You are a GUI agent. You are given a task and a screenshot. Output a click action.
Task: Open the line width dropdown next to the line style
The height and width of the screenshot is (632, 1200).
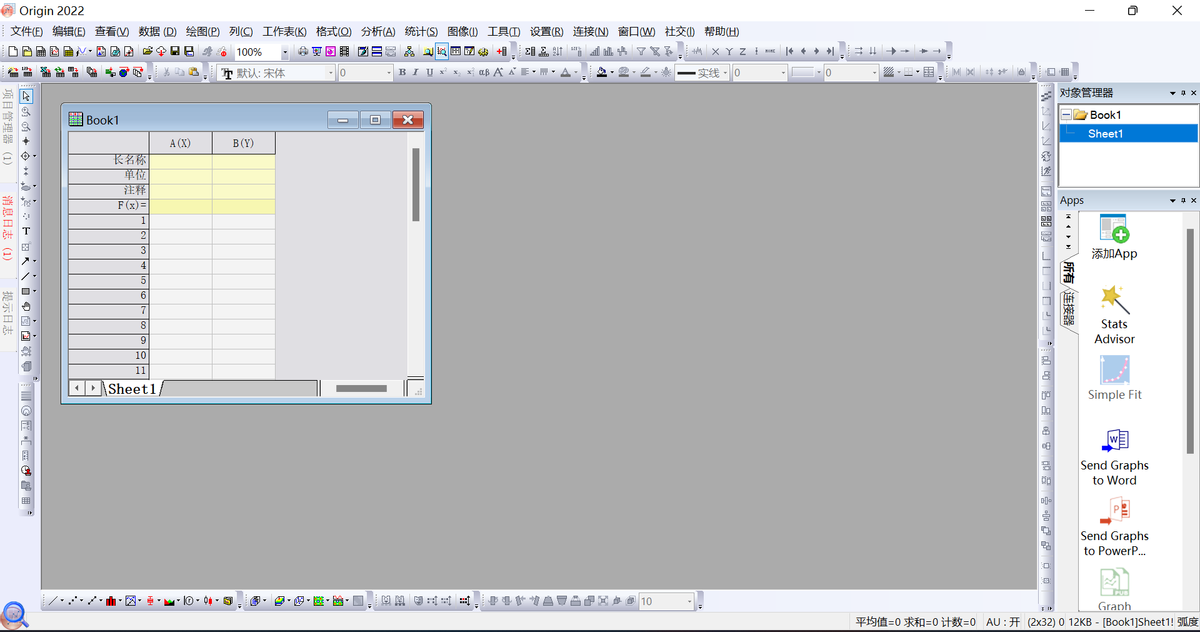(782, 73)
